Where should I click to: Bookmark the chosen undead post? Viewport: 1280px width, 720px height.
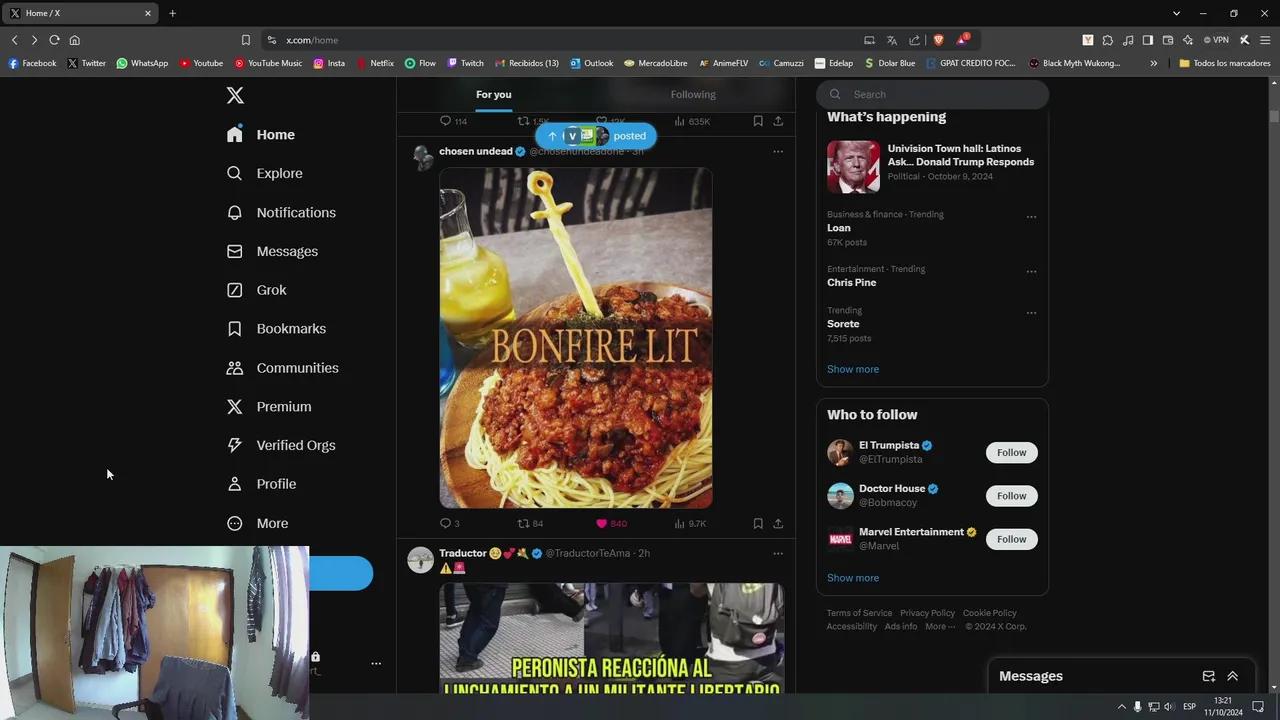click(758, 523)
